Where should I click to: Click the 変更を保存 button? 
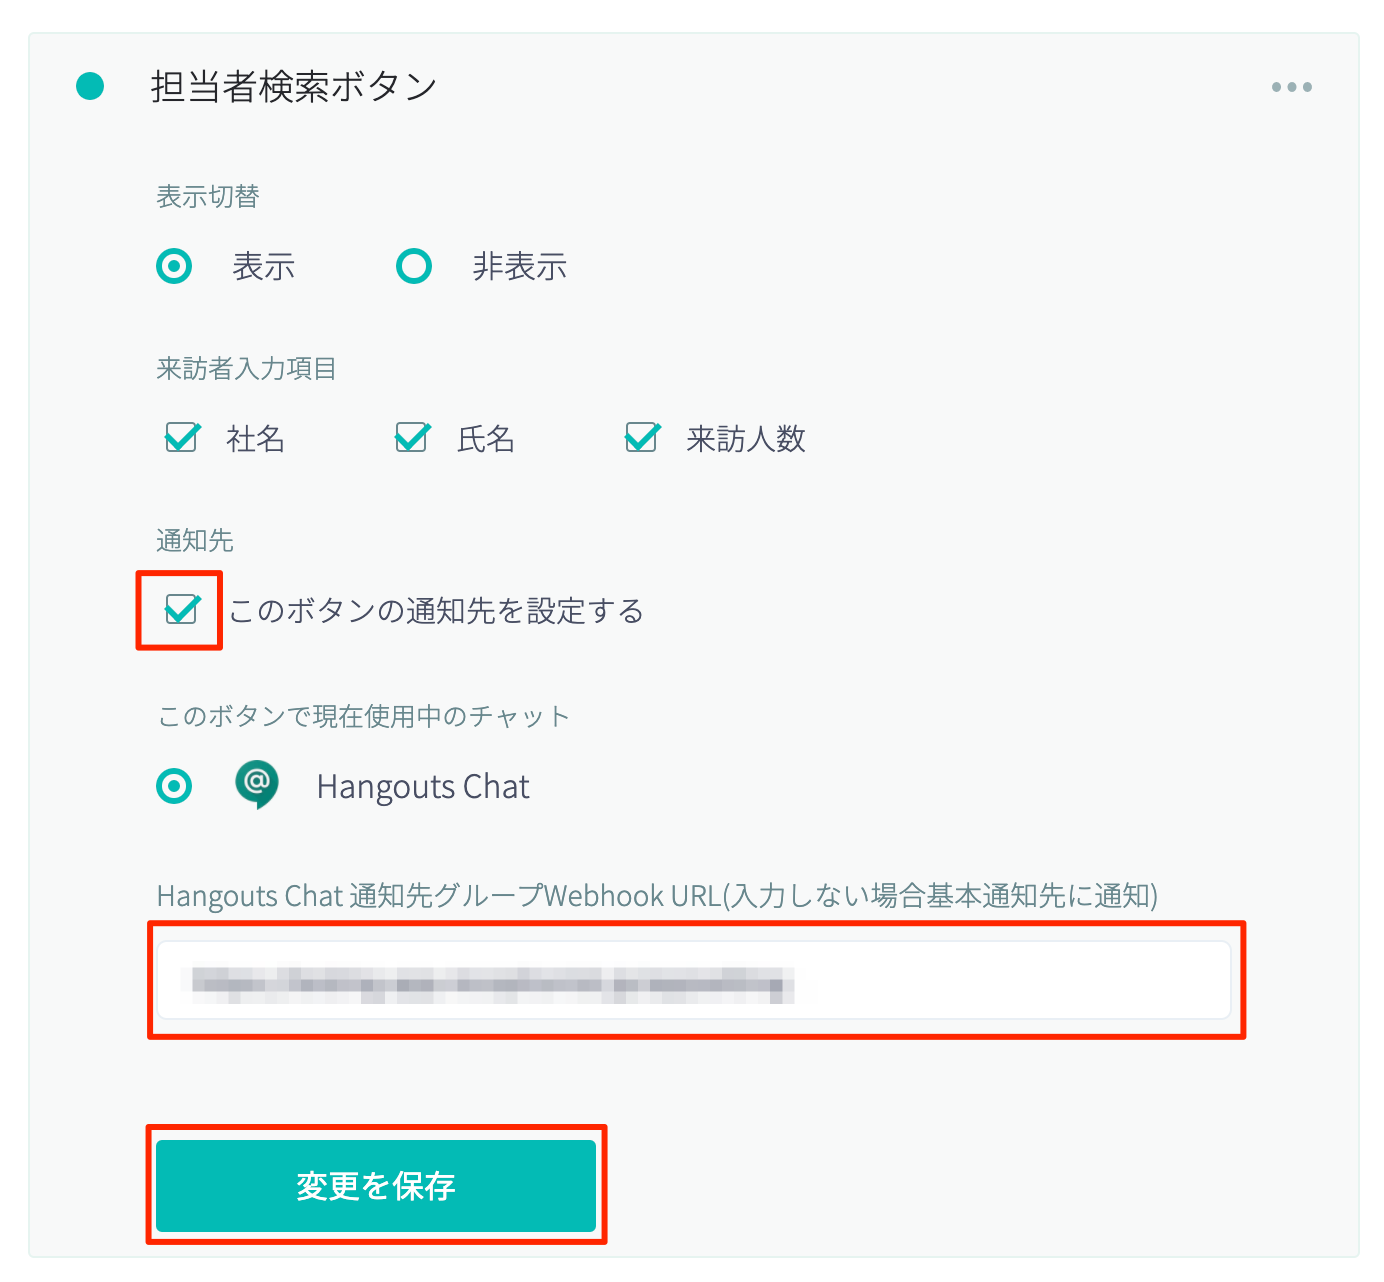376,1186
